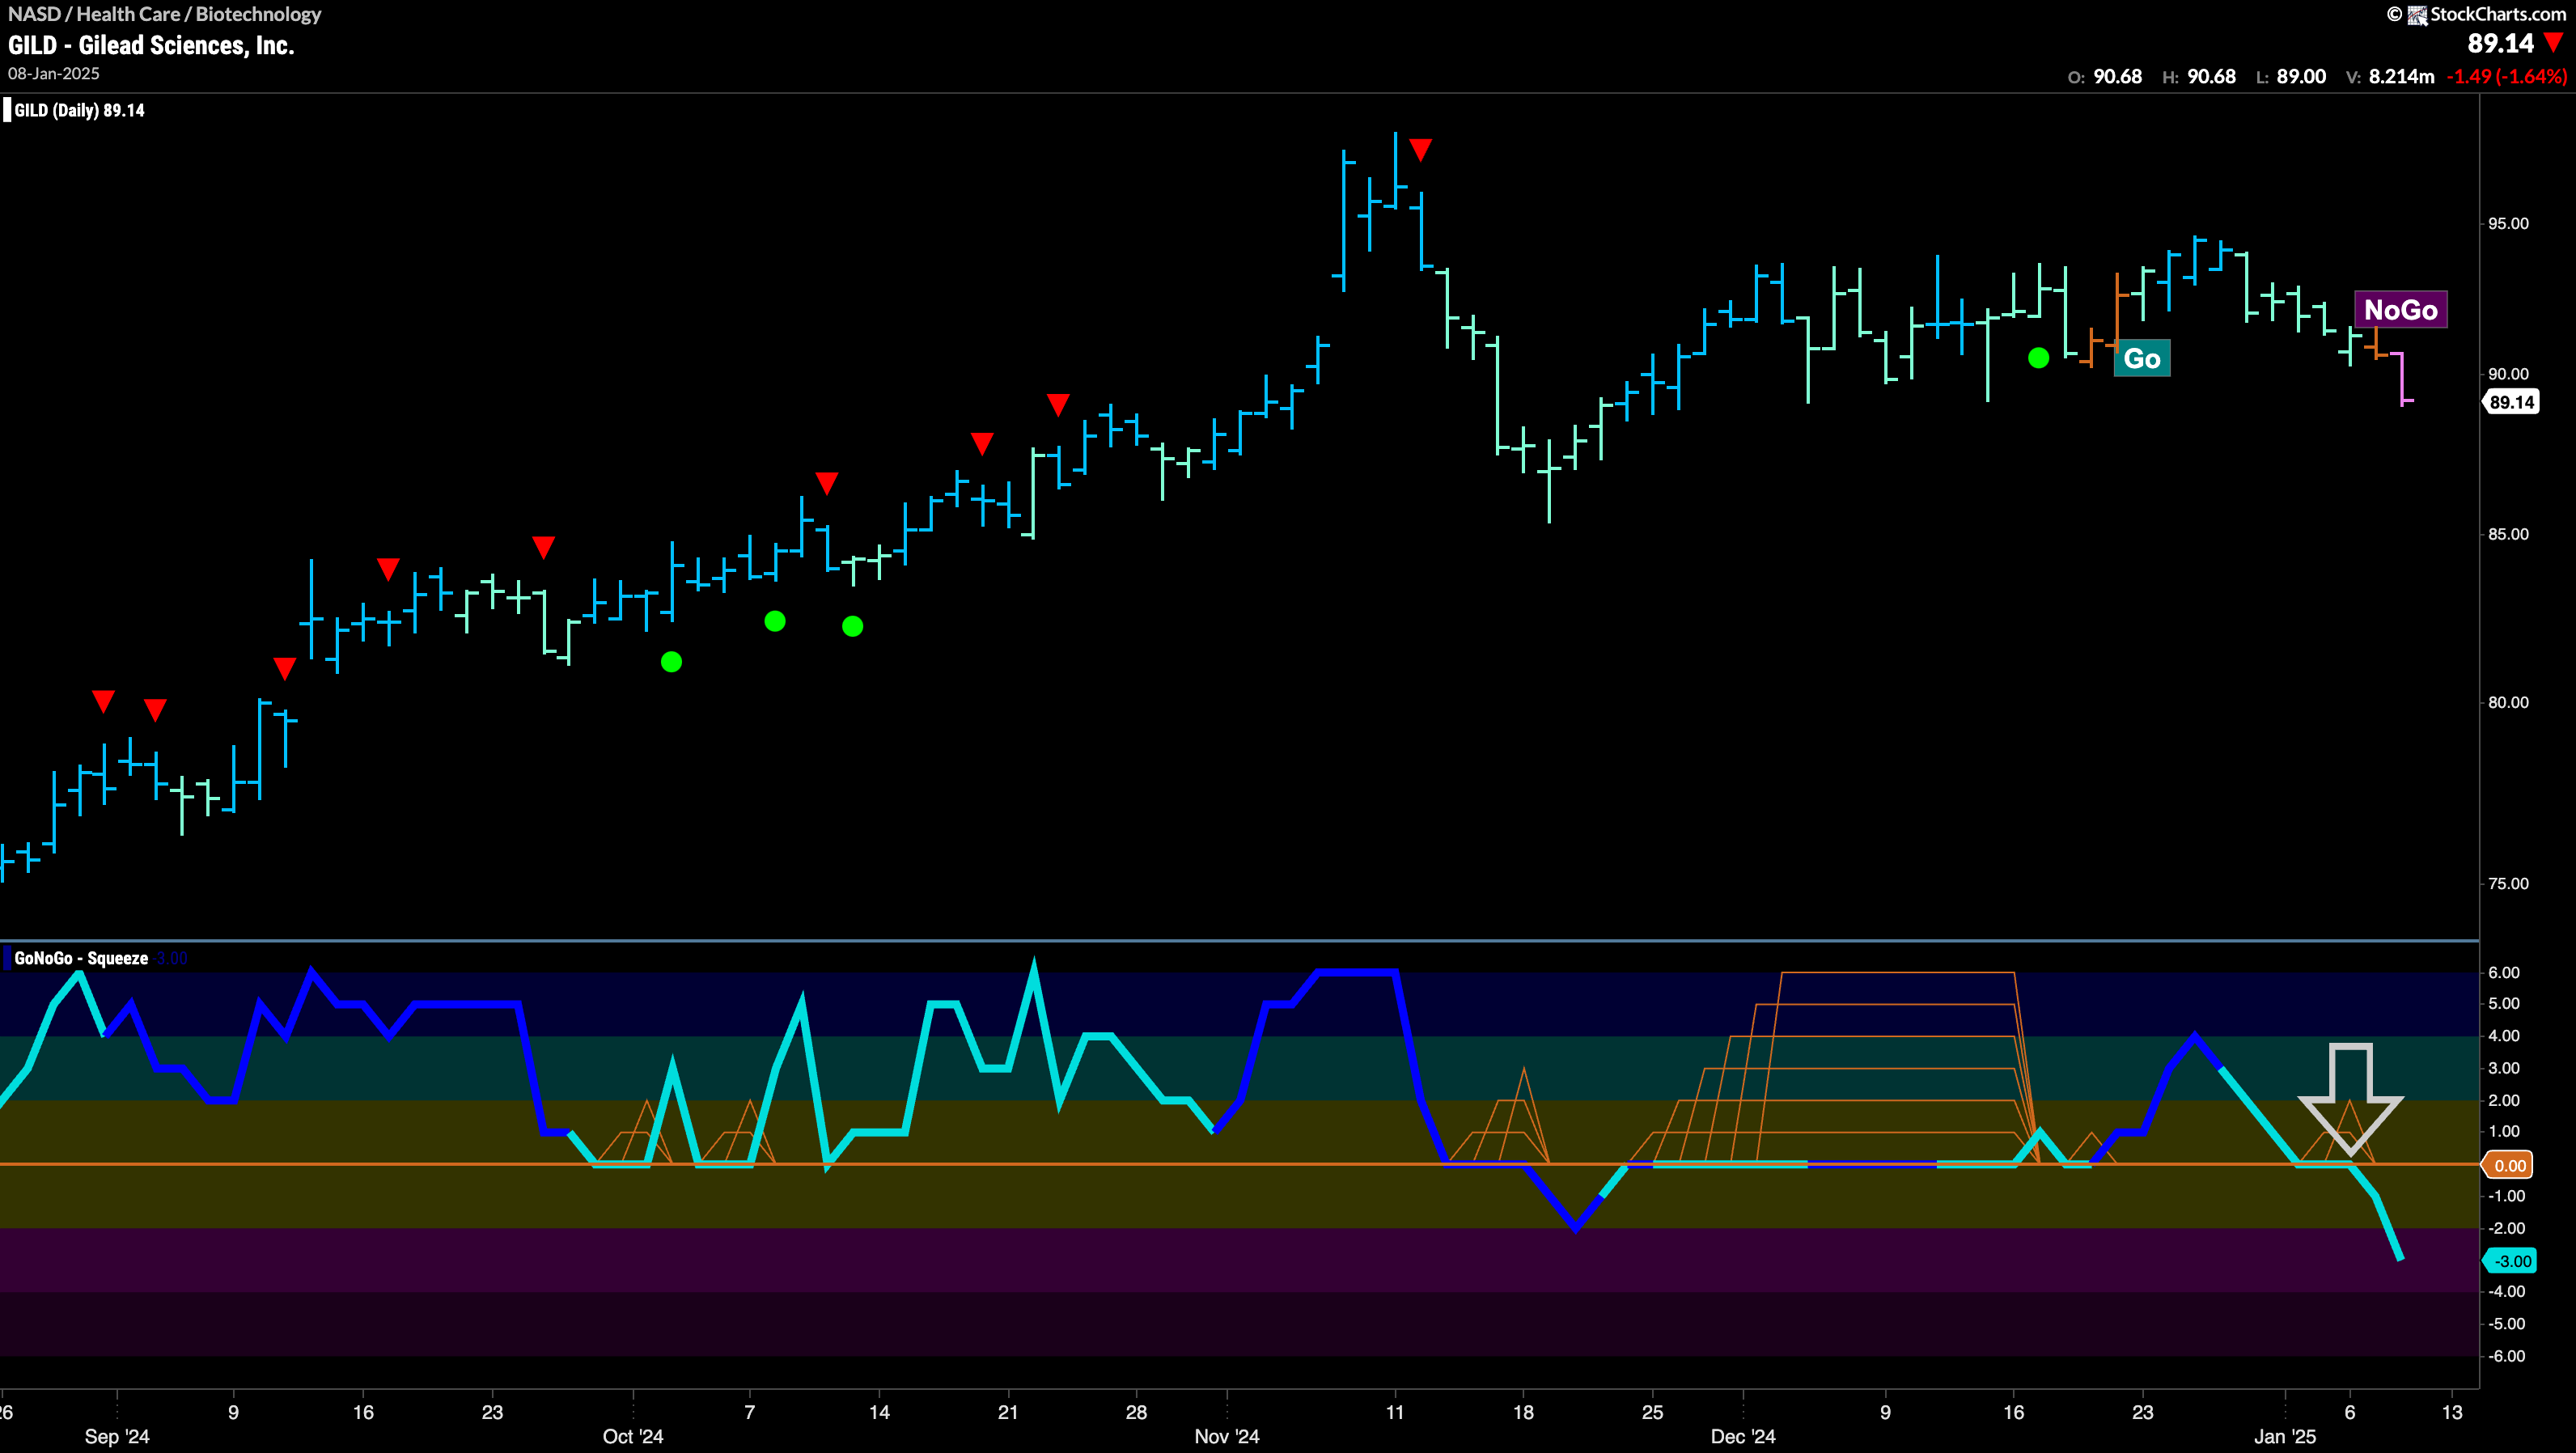Click the Dec '24 label on the time axis
The height and width of the screenshot is (1453, 2576).
click(1743, 1436)
